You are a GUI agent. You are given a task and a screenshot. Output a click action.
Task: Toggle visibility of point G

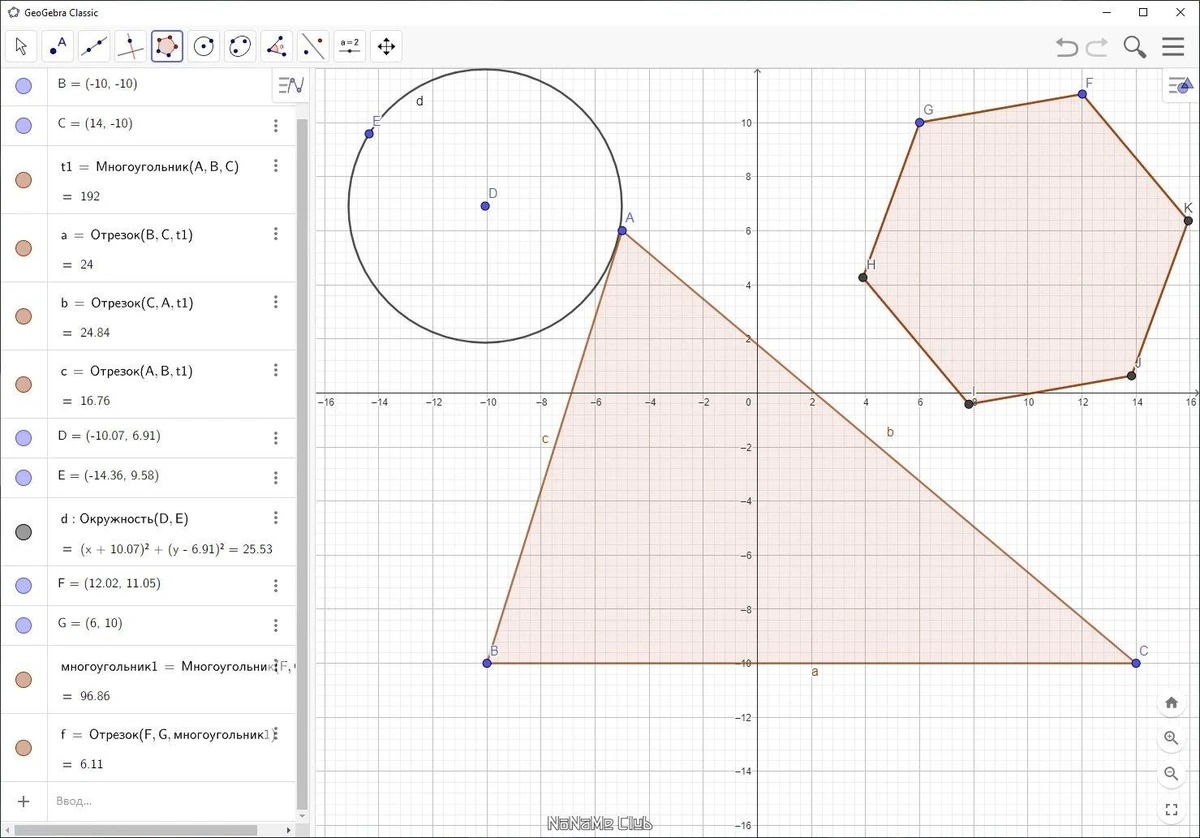[24, 625]
